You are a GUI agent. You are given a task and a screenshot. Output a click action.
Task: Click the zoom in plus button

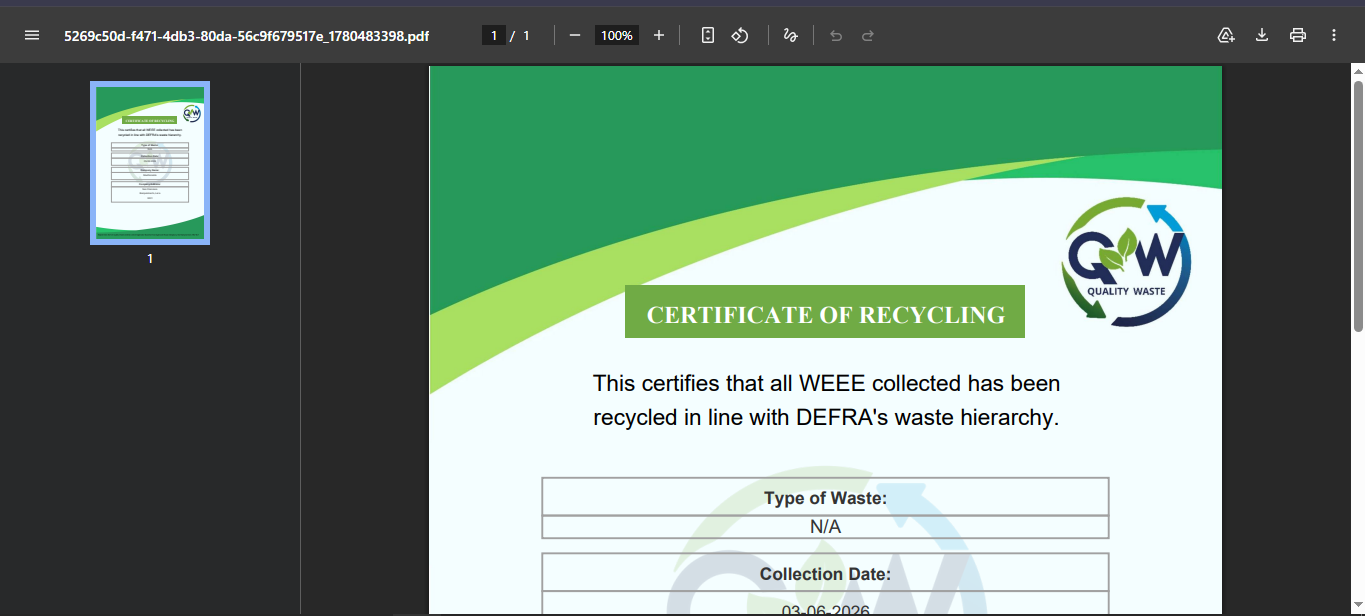tap(659, 35)
